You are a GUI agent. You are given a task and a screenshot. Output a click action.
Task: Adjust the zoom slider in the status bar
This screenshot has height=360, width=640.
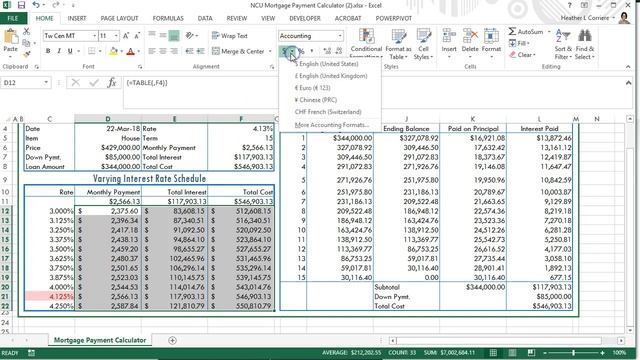(x=573, y=353)
